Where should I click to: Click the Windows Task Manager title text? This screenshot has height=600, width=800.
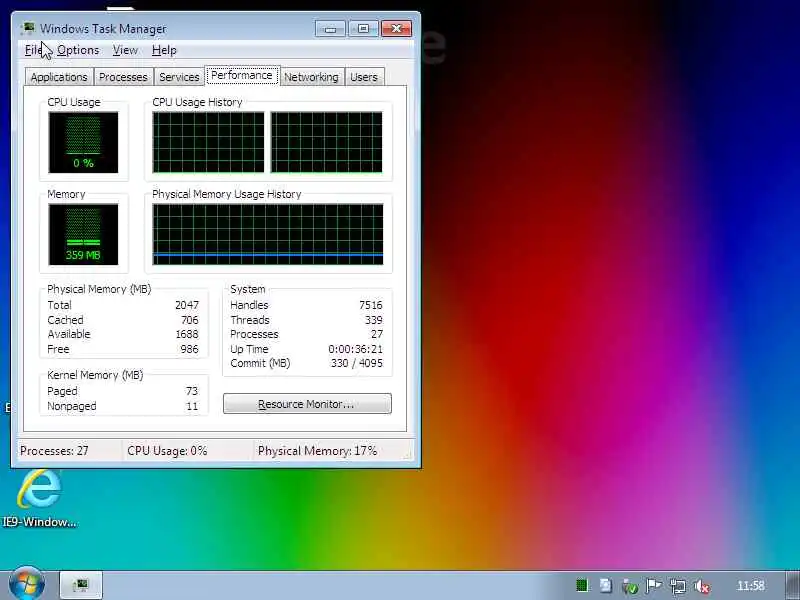tap(103, 29)
